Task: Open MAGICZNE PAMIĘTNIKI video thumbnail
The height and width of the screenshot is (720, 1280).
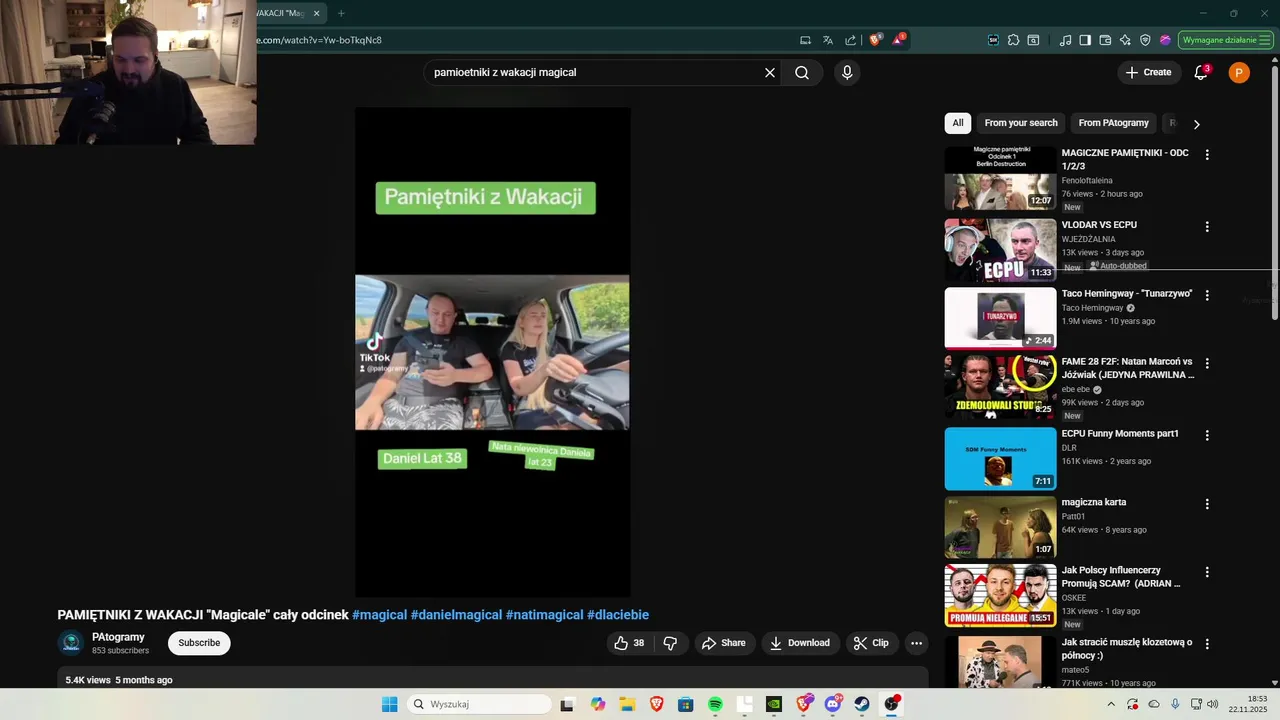Action: 1000,178
